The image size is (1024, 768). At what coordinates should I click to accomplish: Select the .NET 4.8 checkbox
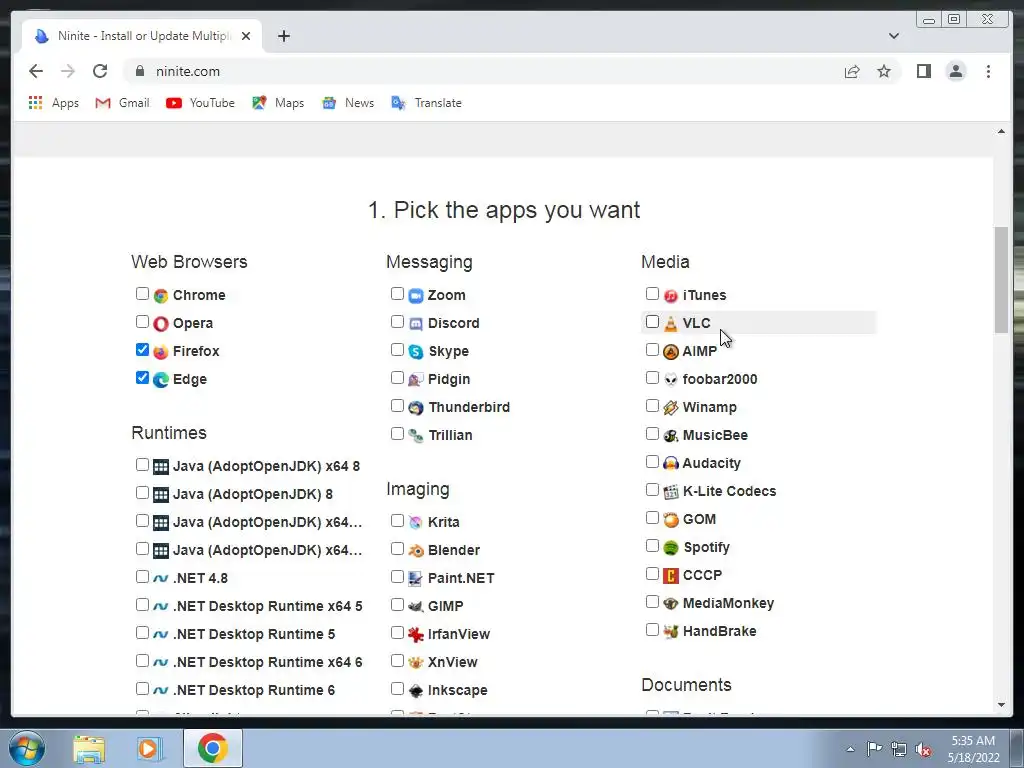tap(142, 577)
